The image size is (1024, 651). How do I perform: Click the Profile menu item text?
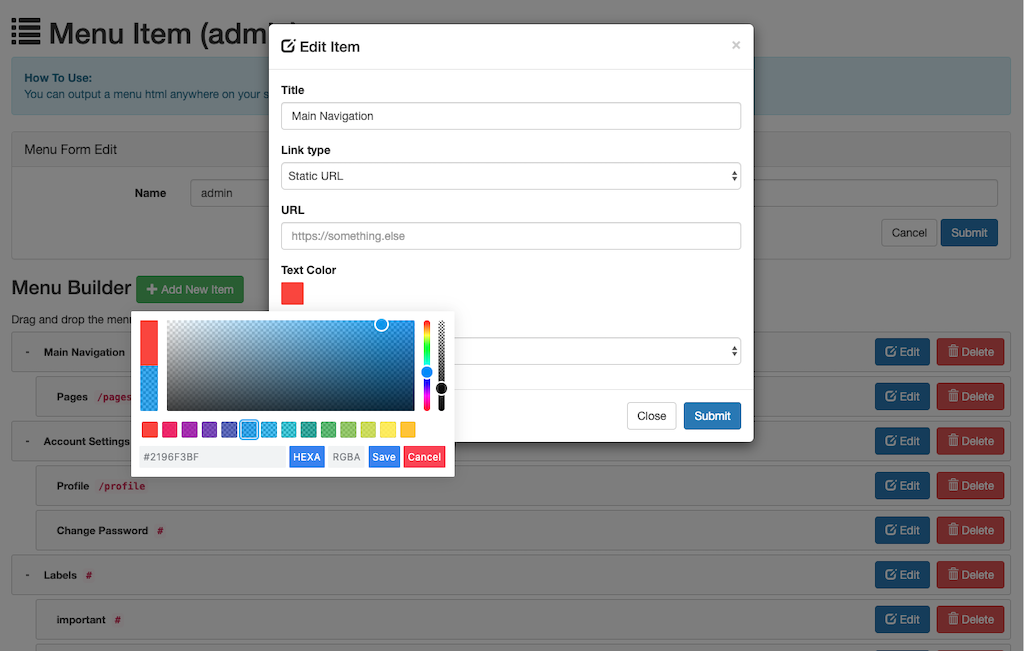point(72,486)
